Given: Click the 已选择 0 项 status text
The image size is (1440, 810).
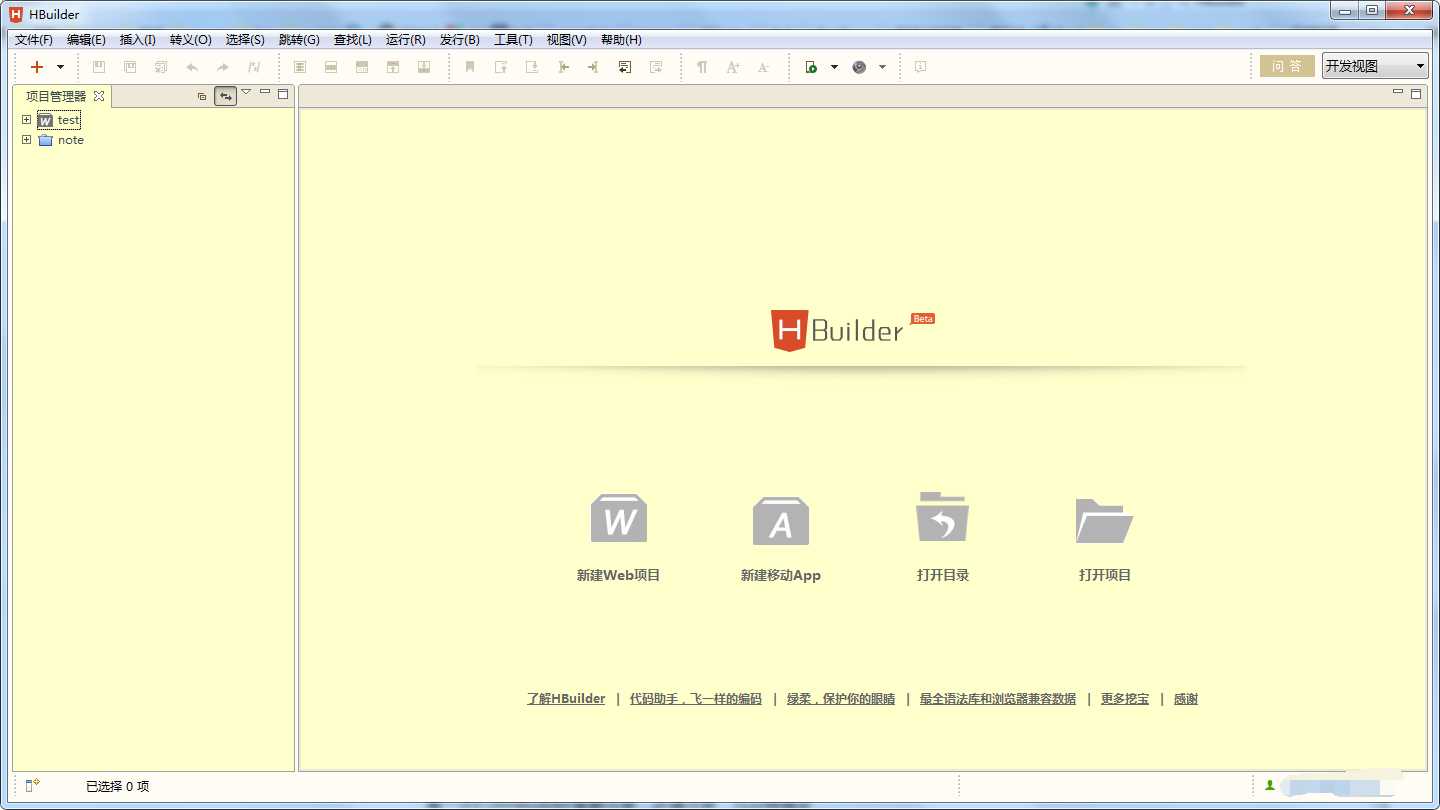Looking at the screenshot, I should click(118, 787).
